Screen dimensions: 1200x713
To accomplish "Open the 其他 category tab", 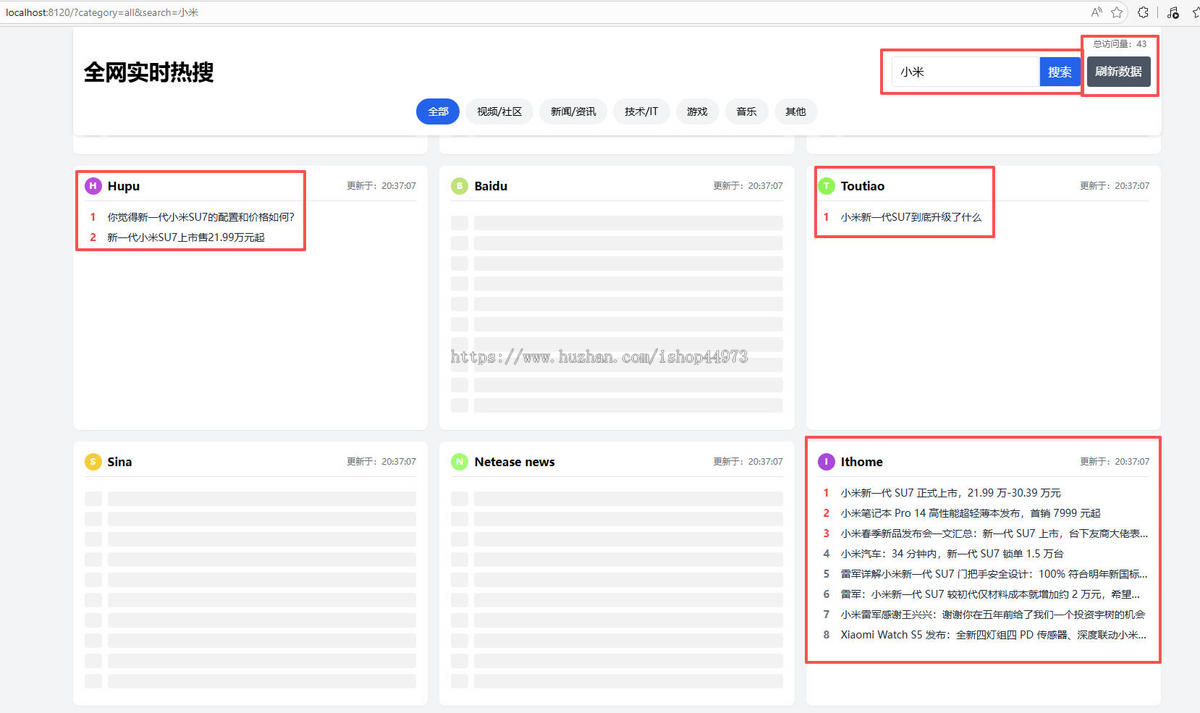I will click(796, 112).
